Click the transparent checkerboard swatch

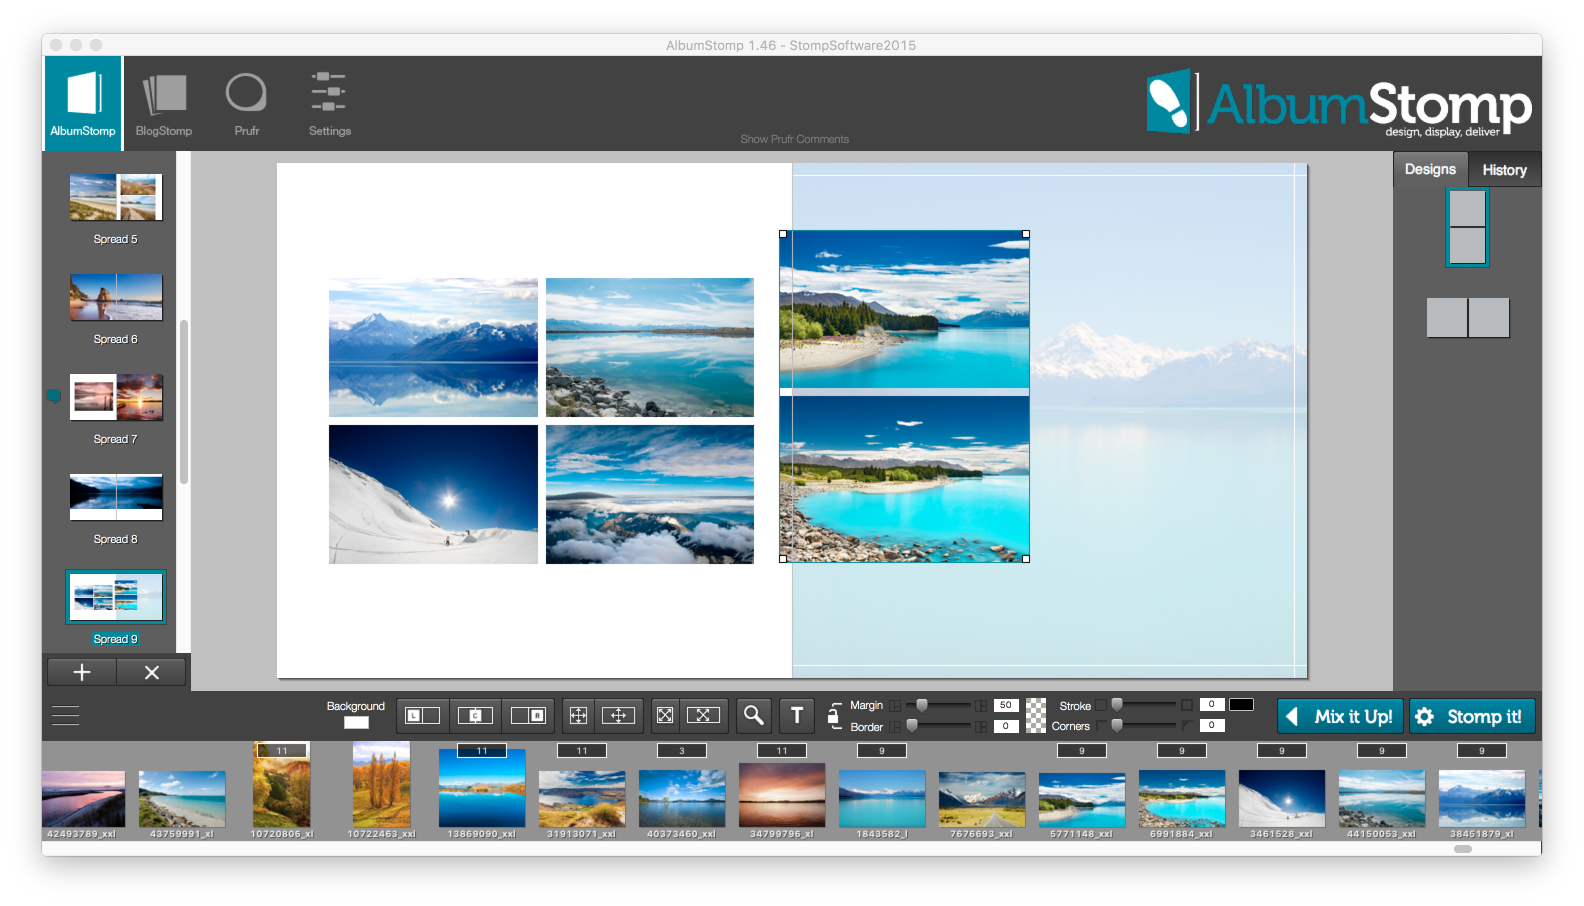point(1036,715)
